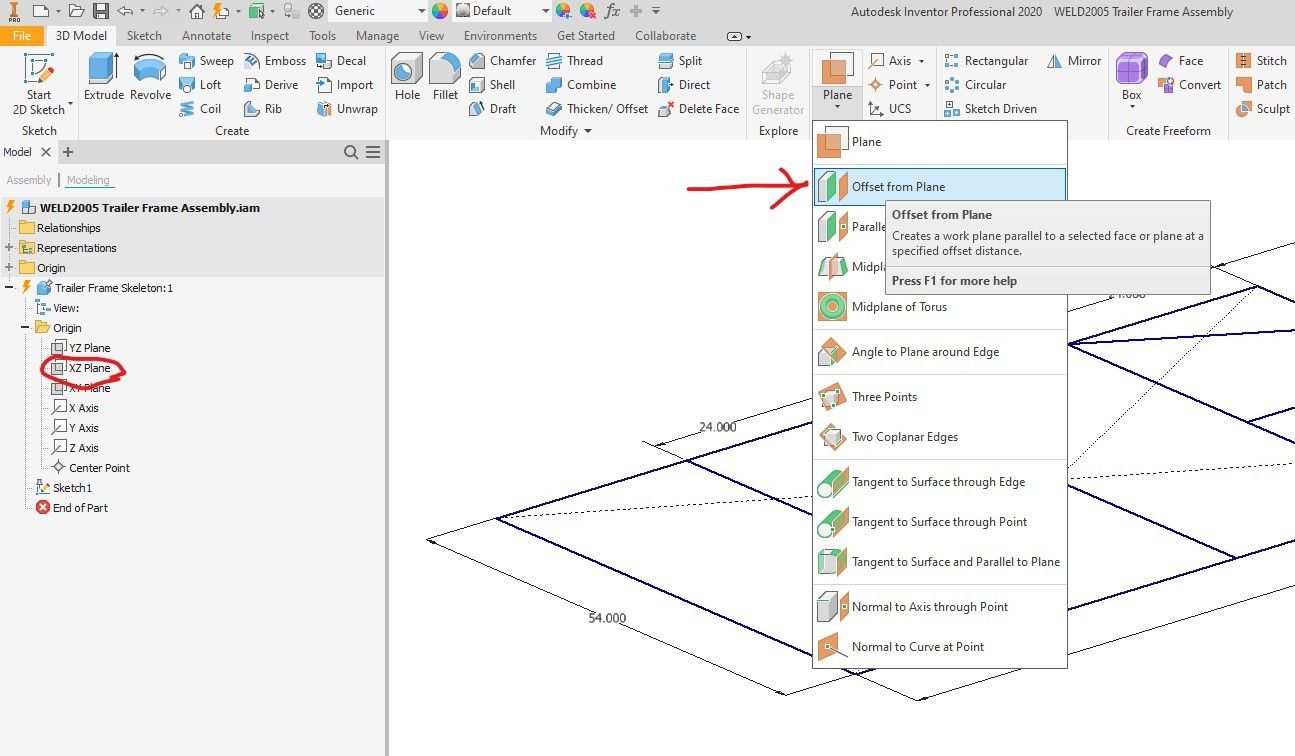Choose Tangent to Surface through Point
The width and height of the screenshot is (1295, 756).
click(940, 522)
